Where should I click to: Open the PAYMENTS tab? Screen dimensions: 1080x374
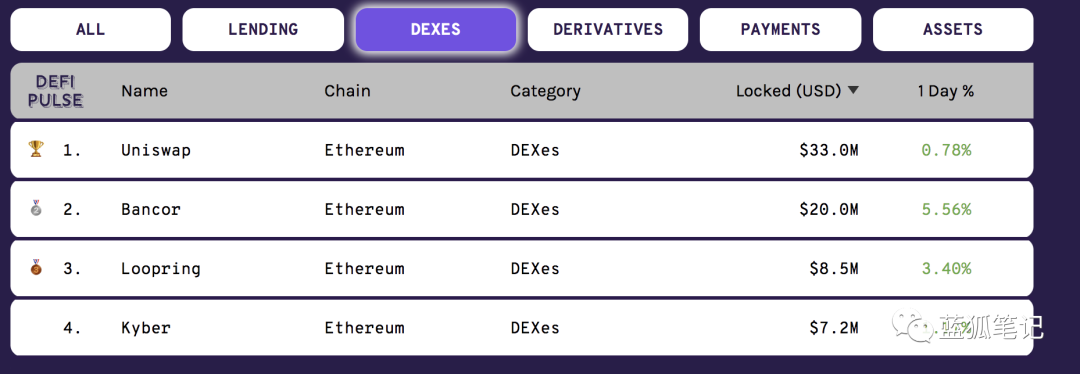pyautogui.click(x=780, y=30)
